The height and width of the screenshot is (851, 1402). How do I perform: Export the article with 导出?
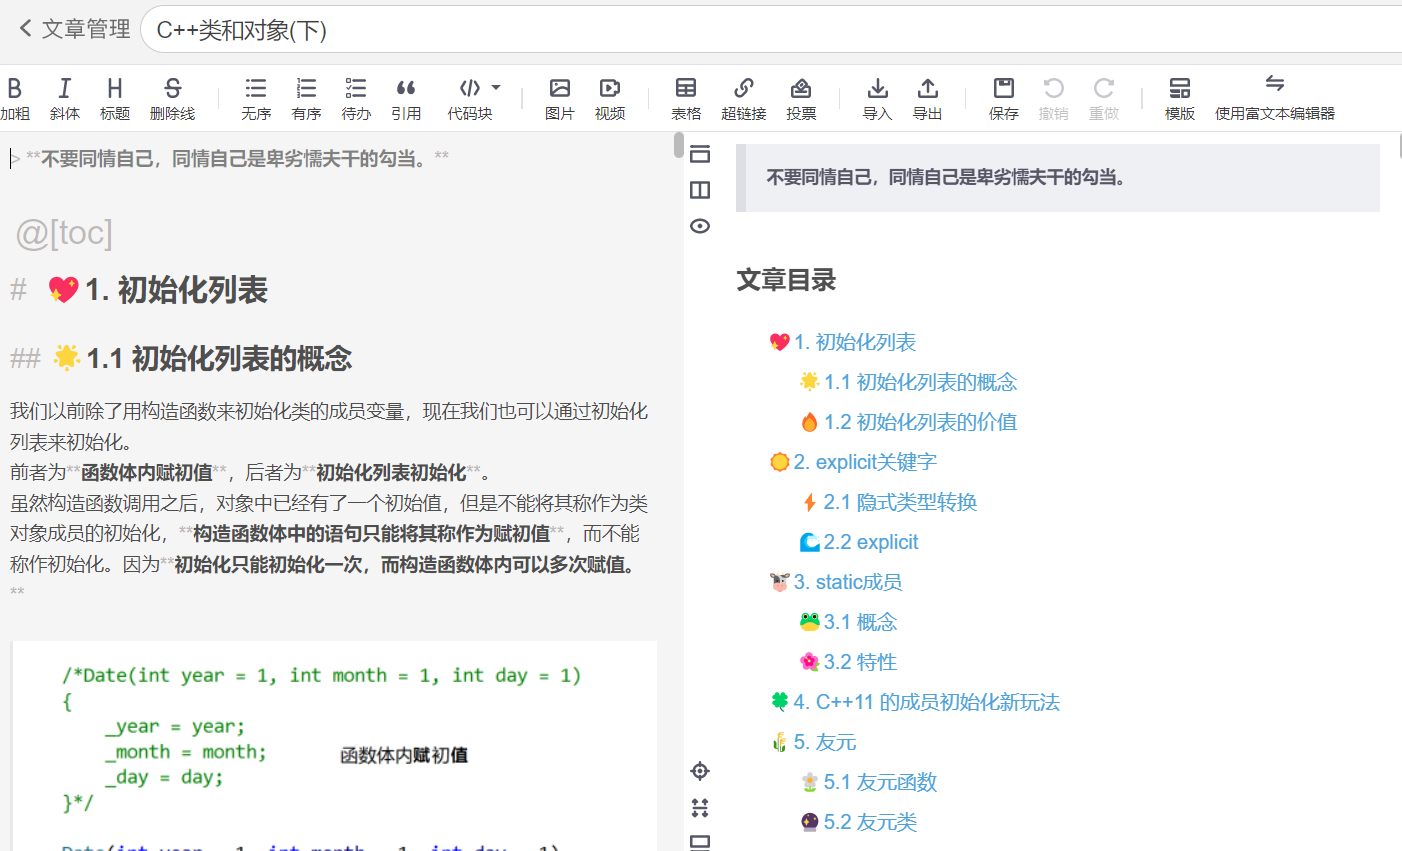(x=927, y=99)
